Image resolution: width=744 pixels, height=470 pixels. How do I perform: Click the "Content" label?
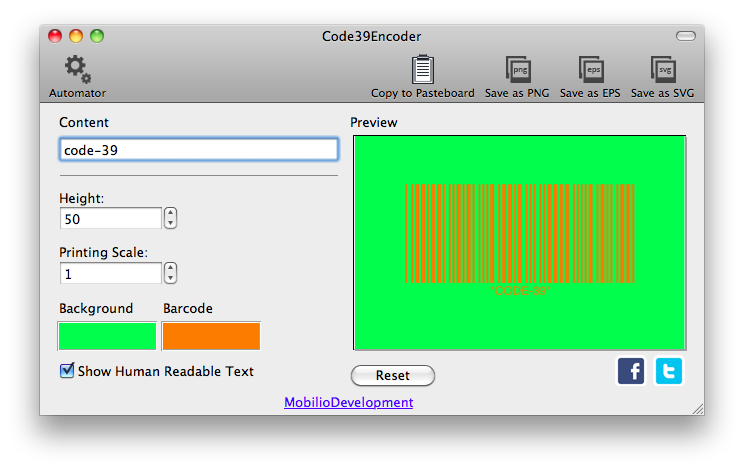pyautogui.click(x=84, y=122)
